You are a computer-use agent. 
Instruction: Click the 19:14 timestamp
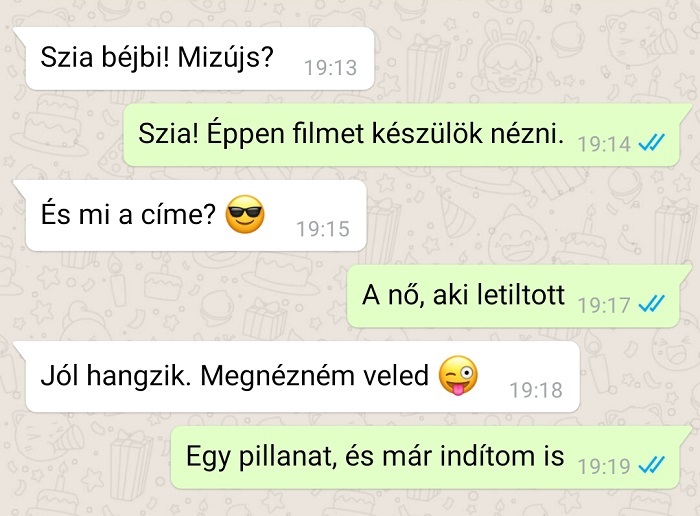pyautogui.click(x=604, y=144)
